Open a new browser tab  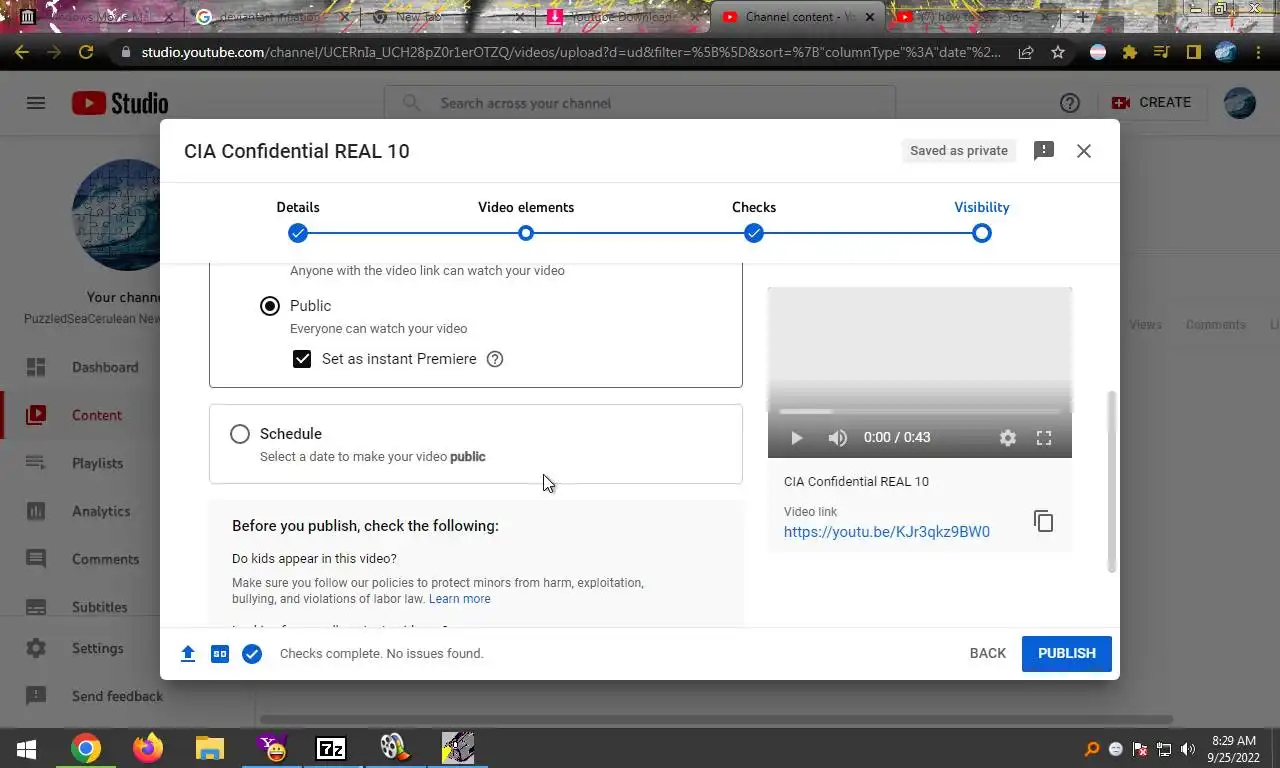coord(1082,17)
